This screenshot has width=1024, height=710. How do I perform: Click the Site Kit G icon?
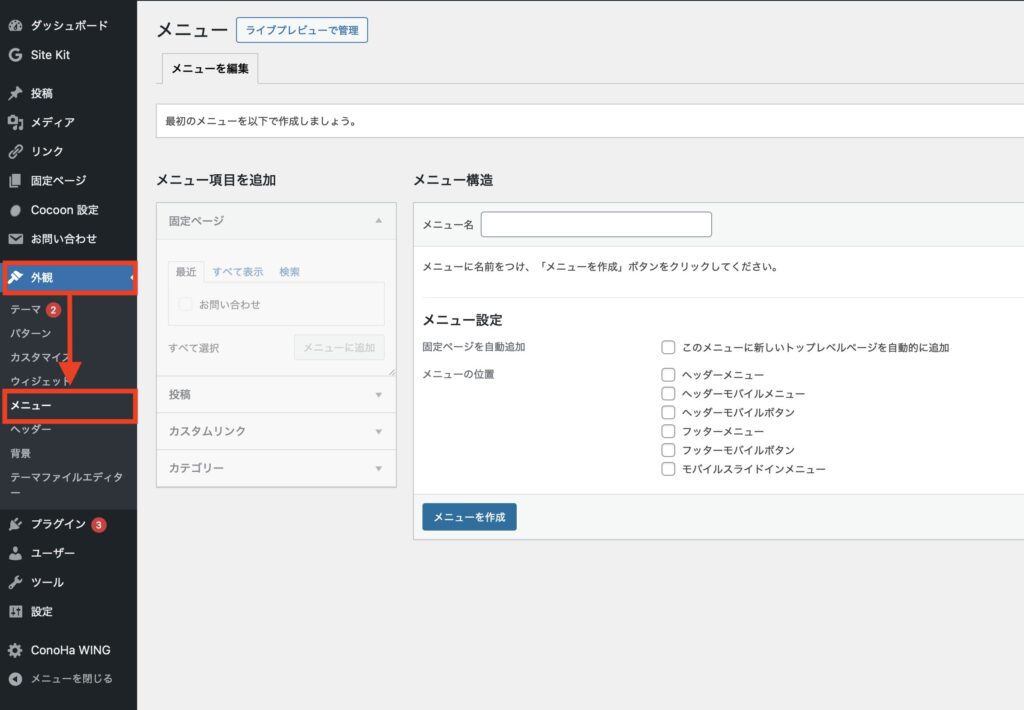15,55
